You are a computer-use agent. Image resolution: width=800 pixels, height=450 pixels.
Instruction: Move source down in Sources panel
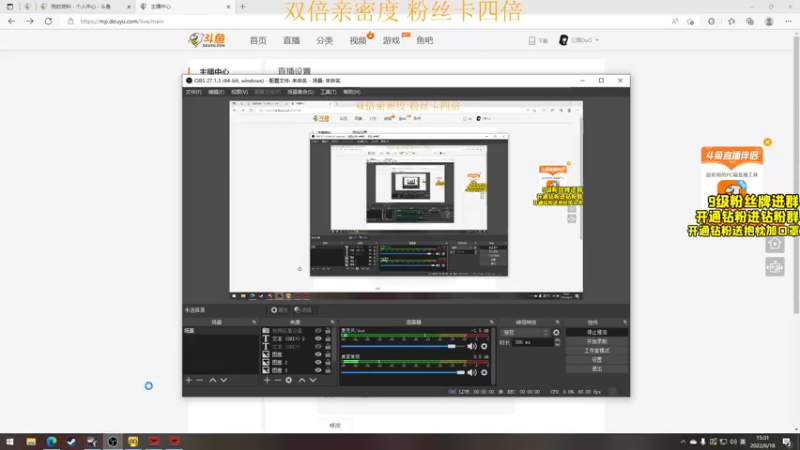click(x=313, y=380)
